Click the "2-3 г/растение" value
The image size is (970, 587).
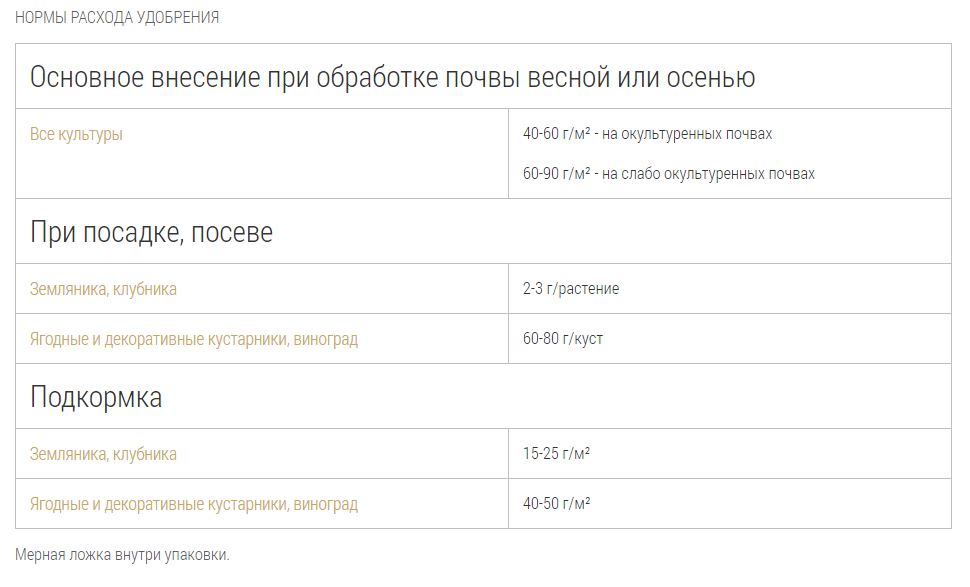coord(571,289)
